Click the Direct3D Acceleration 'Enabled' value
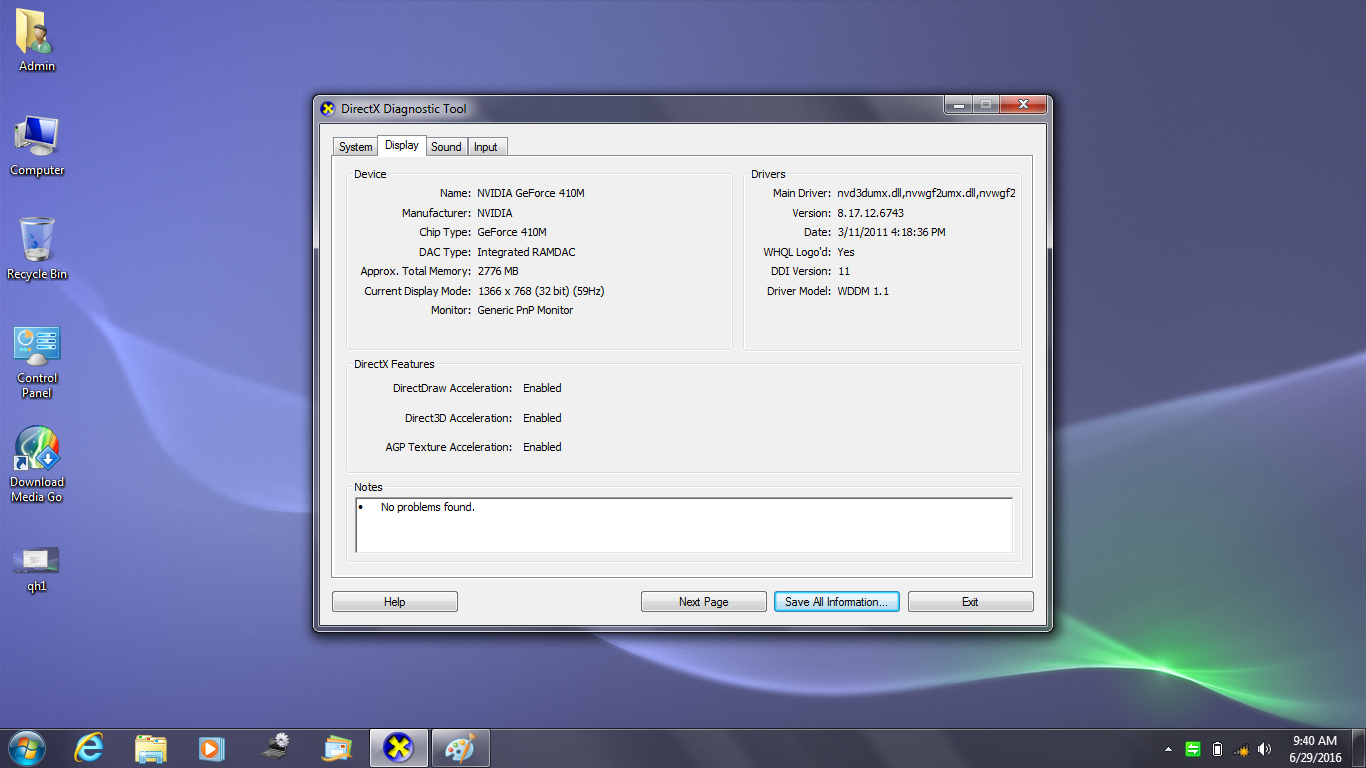Viewport: 1366px width, 768px height. coord(542,418)
